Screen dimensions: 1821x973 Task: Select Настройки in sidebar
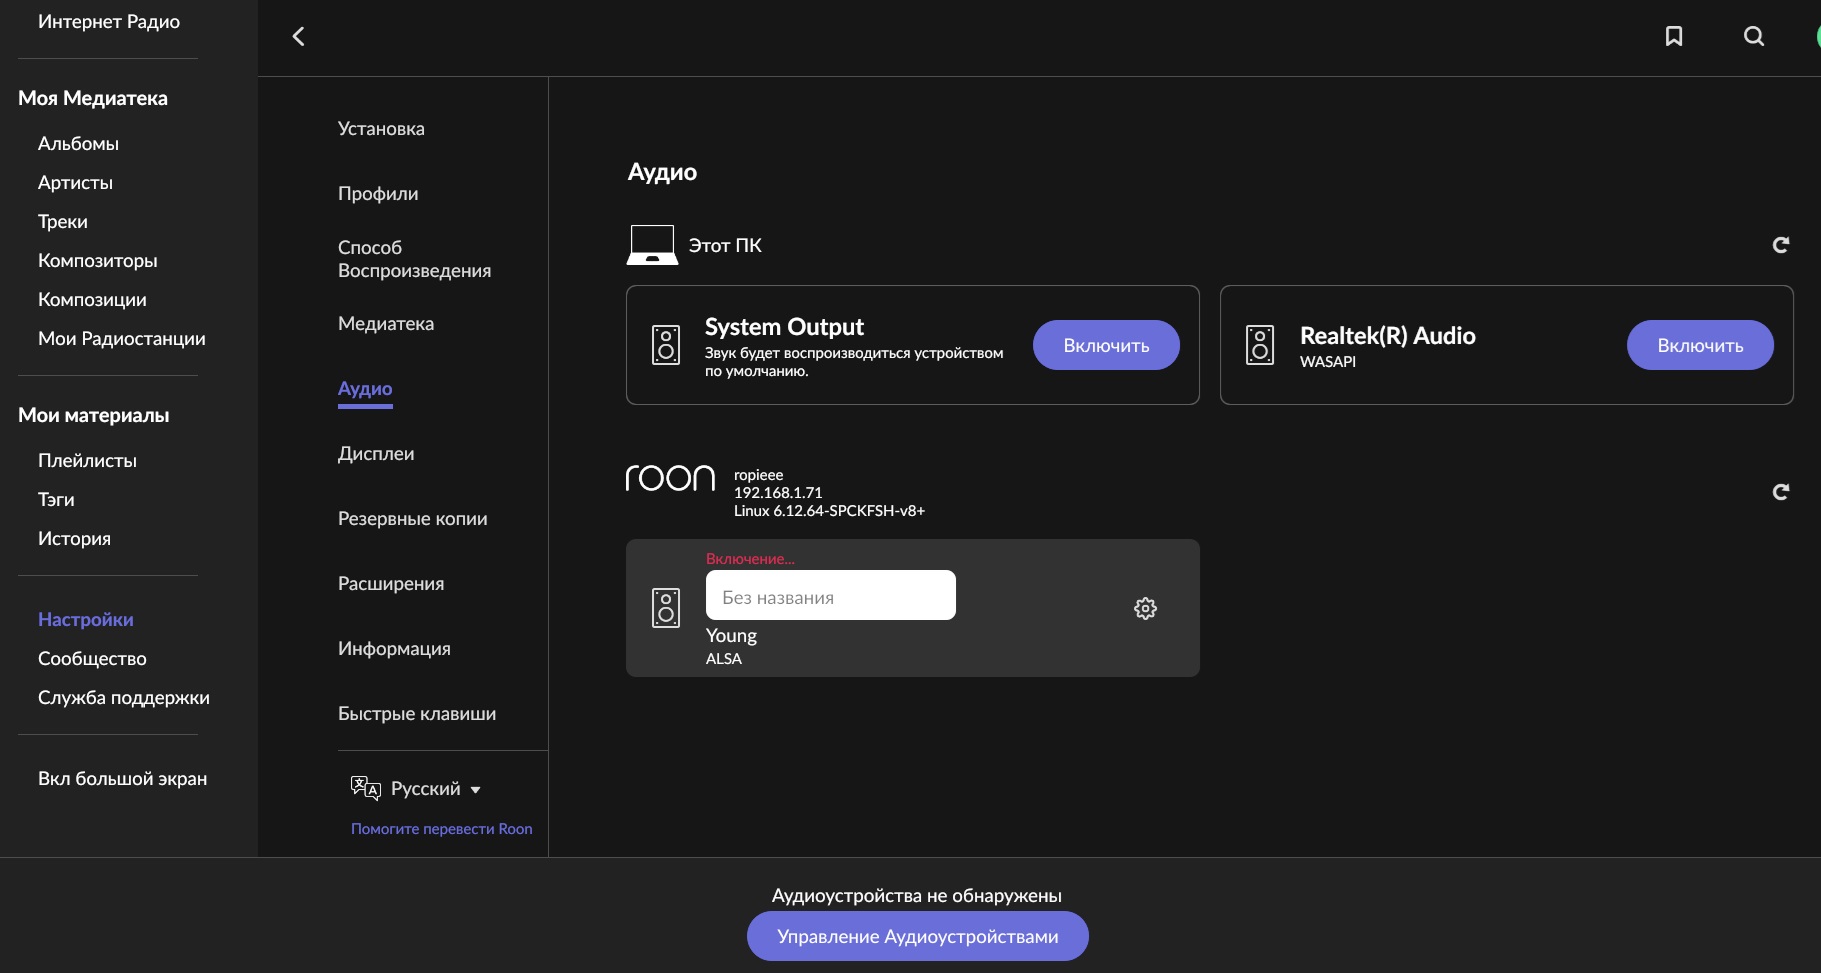pyautogui.click(x=85, y=620)
